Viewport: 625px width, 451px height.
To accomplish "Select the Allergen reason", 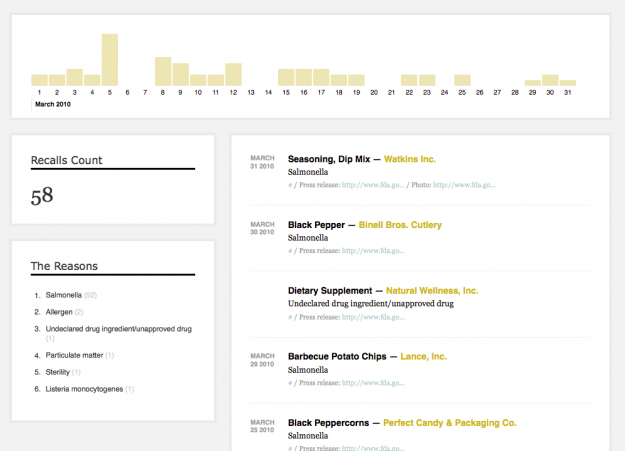I will [59, 312].
